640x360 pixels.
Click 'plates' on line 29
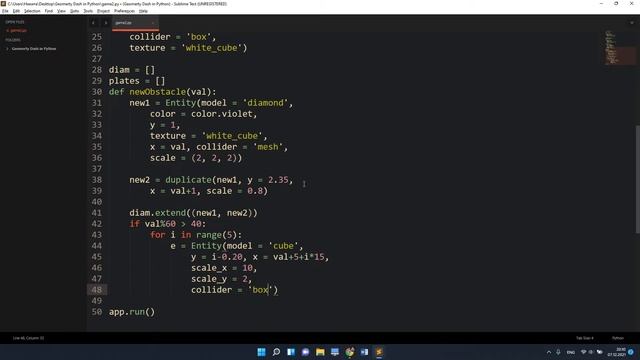pos(124,81)
